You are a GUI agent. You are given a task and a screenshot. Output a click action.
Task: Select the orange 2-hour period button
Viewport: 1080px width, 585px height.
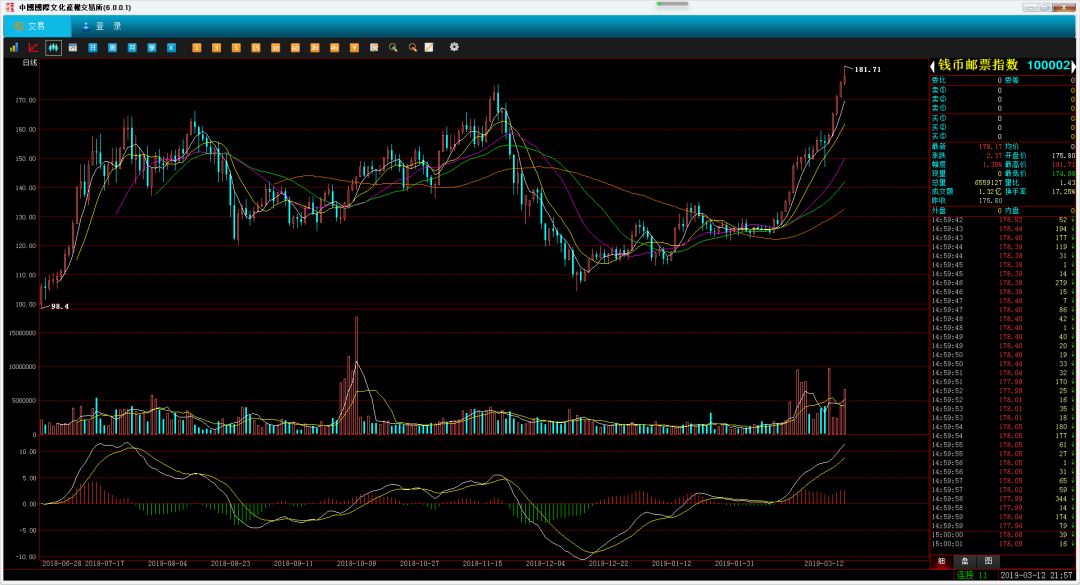click(315, 48)
